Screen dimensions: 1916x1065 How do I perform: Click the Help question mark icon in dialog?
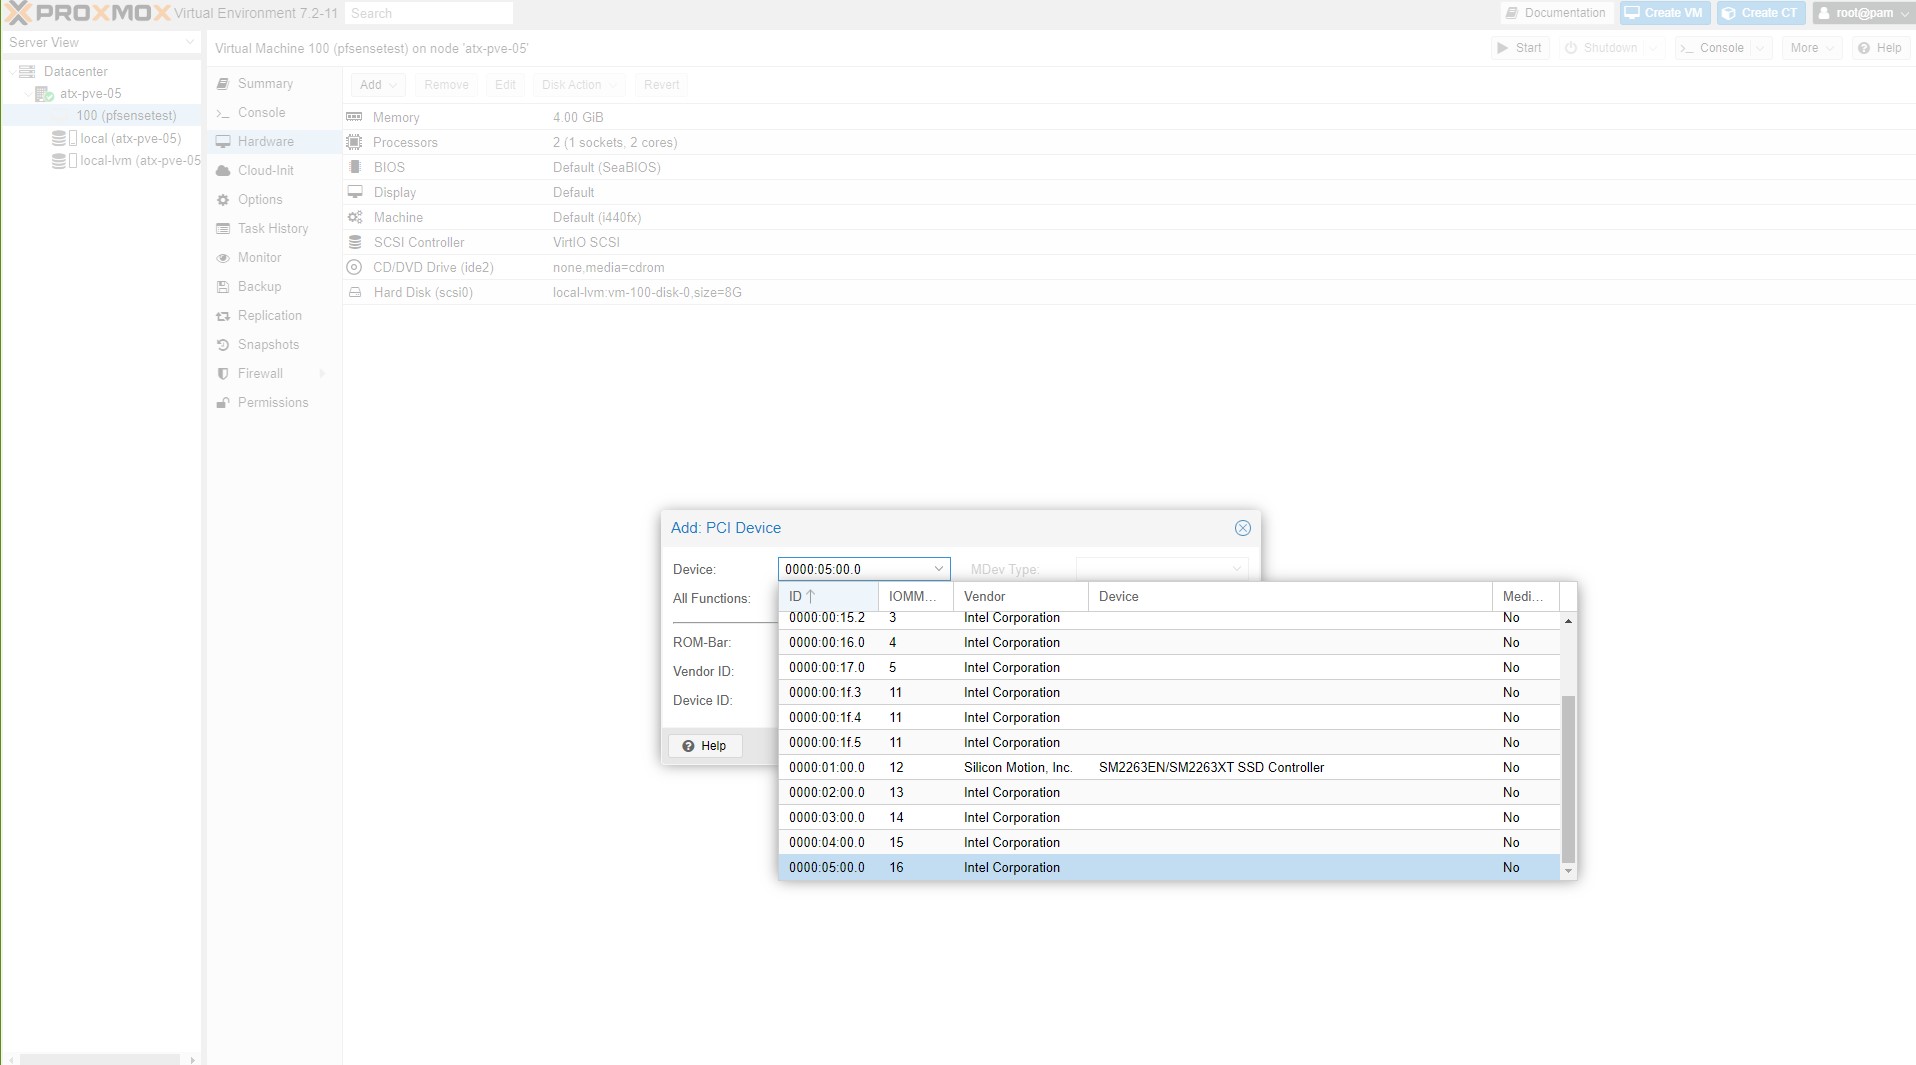click(x=688, y=746)
